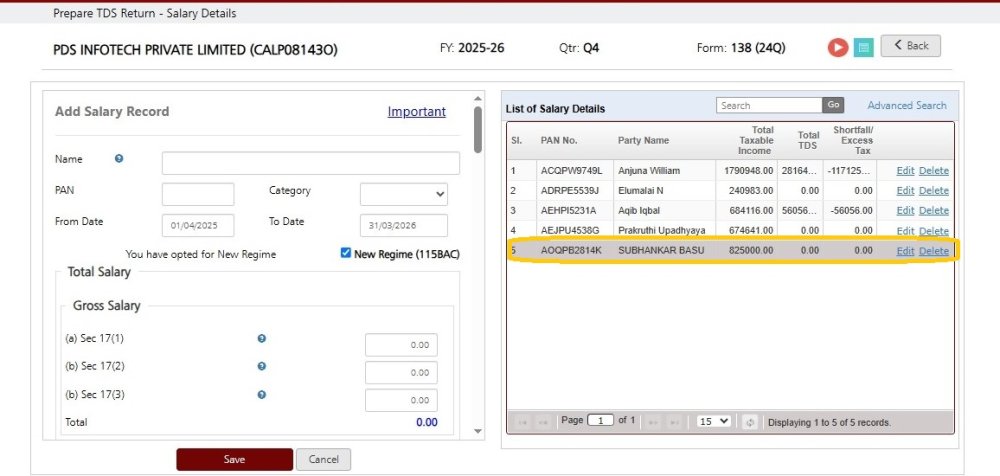
Task: Edit Aqib Iqbal's salary record
Action: [905, 211]
